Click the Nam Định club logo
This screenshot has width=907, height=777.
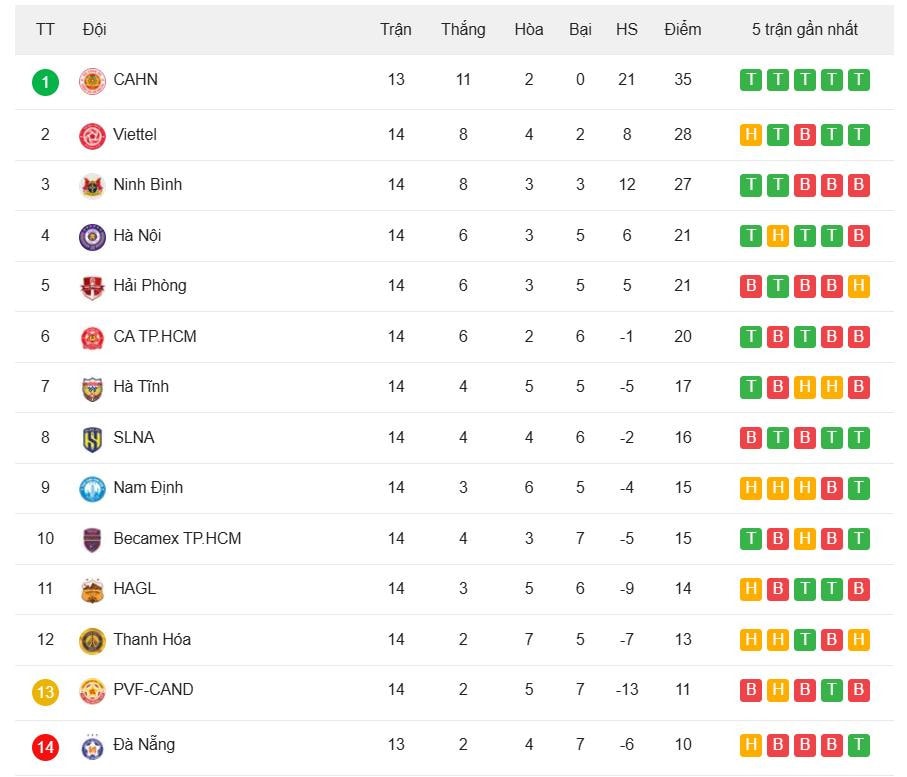[x=92, y=489]
